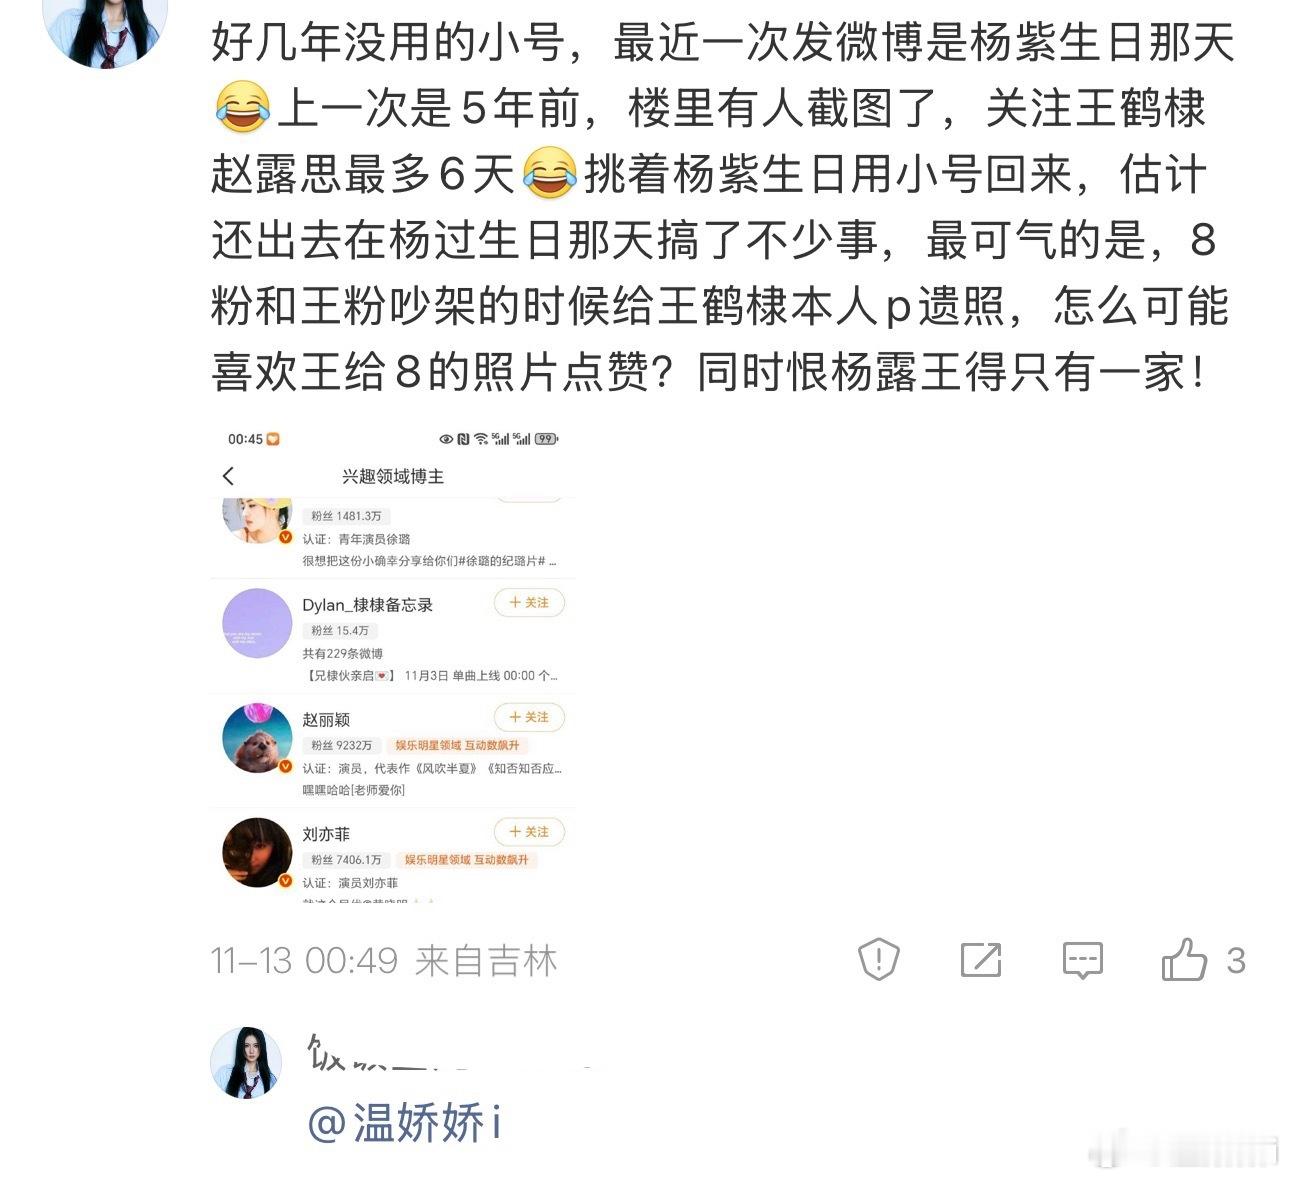Open the embedded screenshot image

pos(393,665)
